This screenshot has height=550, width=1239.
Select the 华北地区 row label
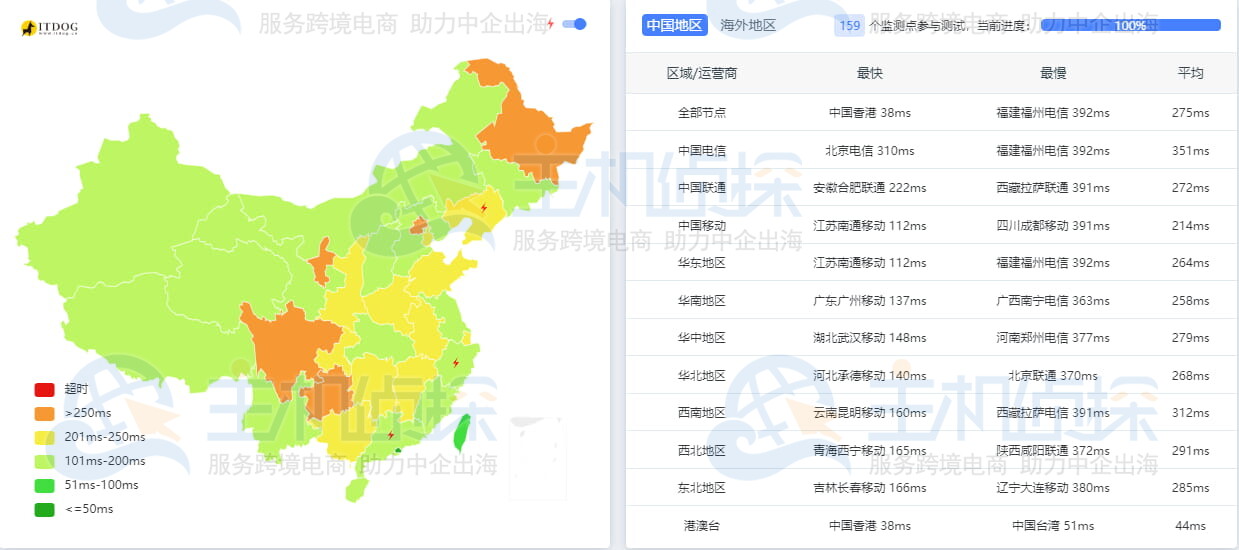702,376
